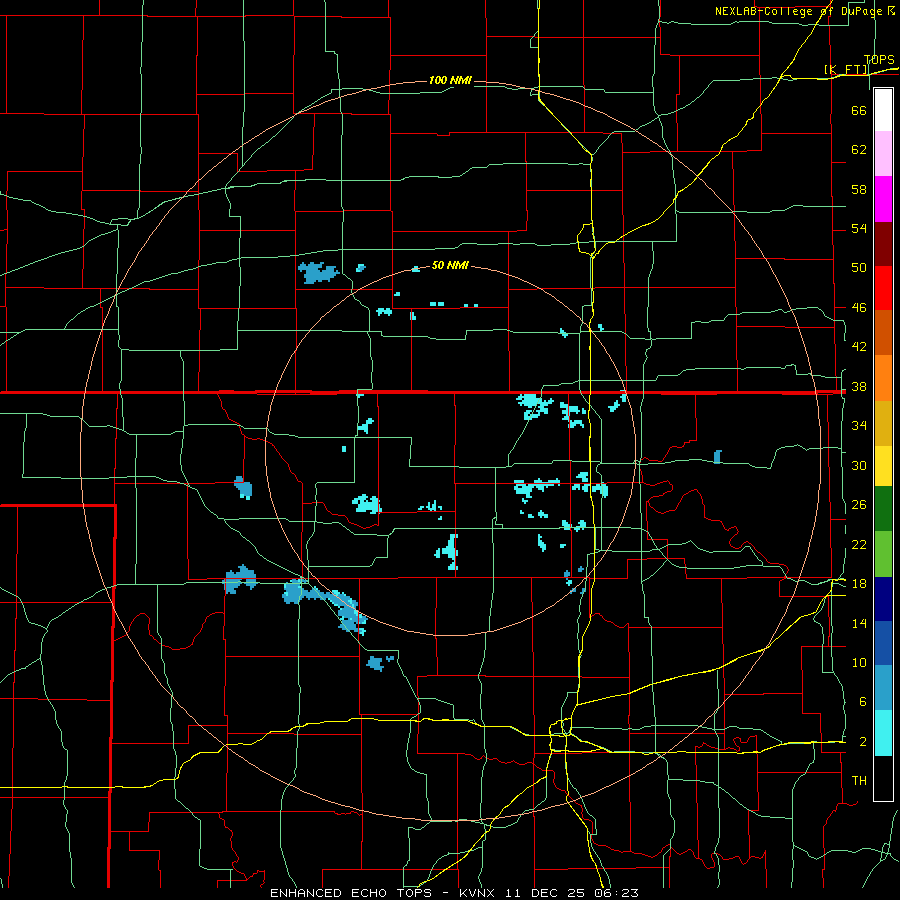Screen dimensions: 900x900
Task: Click the 50 legend value
Action: coord(859,267)
